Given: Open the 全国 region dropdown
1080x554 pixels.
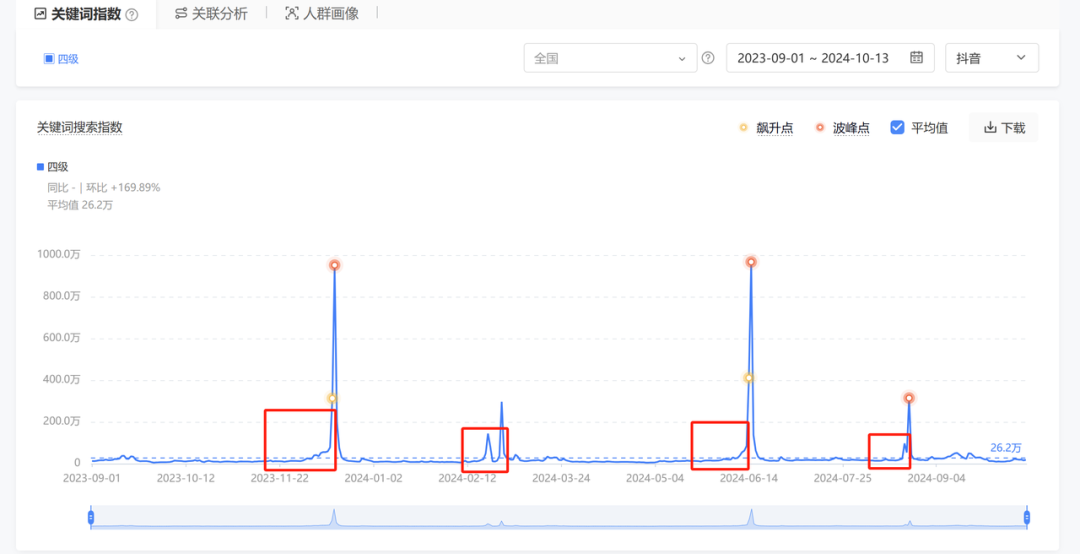Looking at the screenshot, I should point(610,58).
